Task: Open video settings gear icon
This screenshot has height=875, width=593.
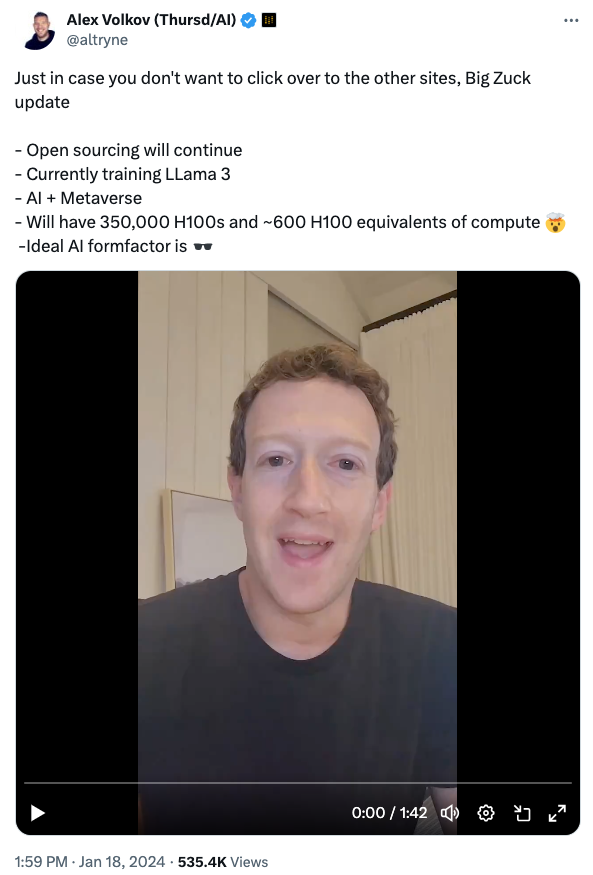Action: [486, 813]
